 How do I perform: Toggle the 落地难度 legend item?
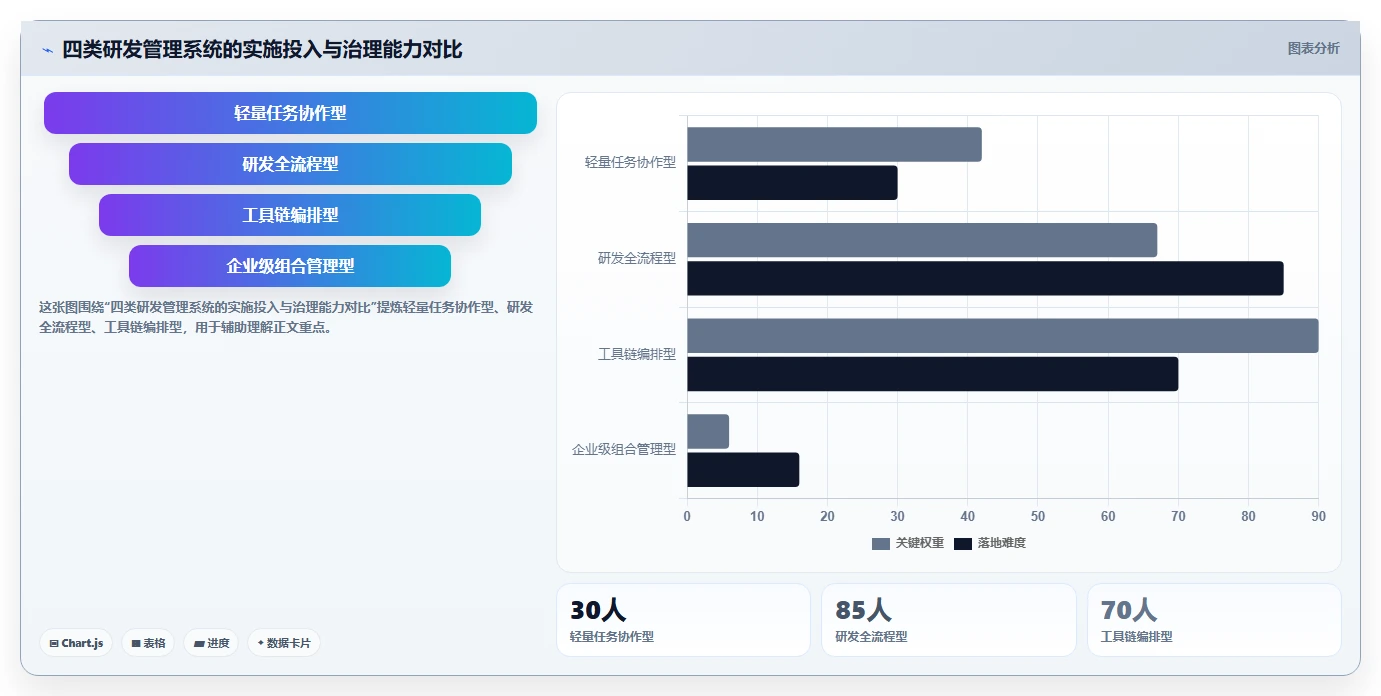[990, 543]
